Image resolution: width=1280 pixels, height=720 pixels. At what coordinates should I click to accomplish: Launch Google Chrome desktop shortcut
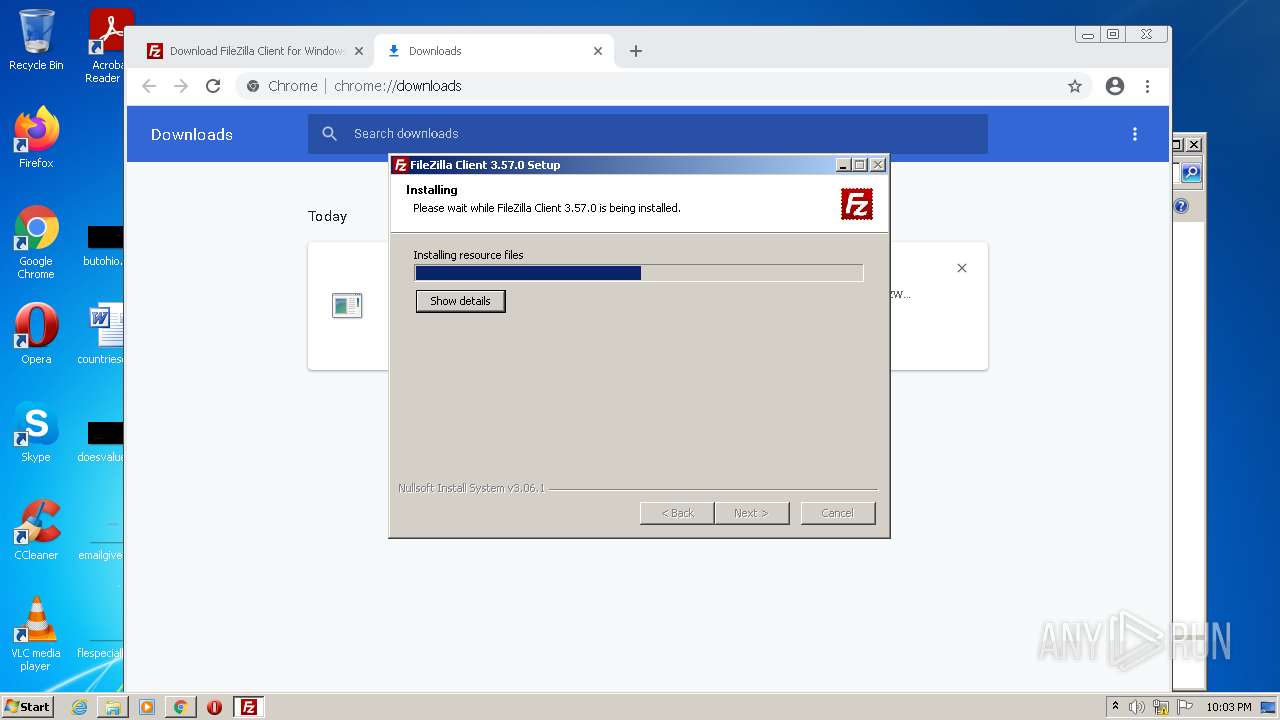[36, 242]
